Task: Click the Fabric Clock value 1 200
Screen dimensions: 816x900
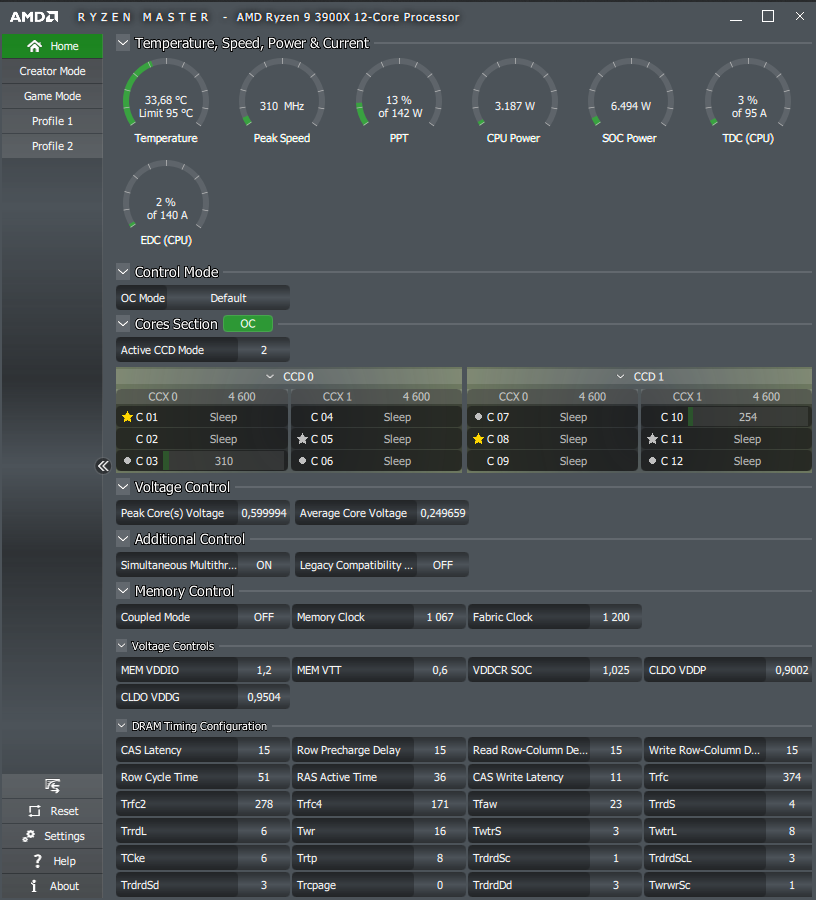Action: pos(616,617)
